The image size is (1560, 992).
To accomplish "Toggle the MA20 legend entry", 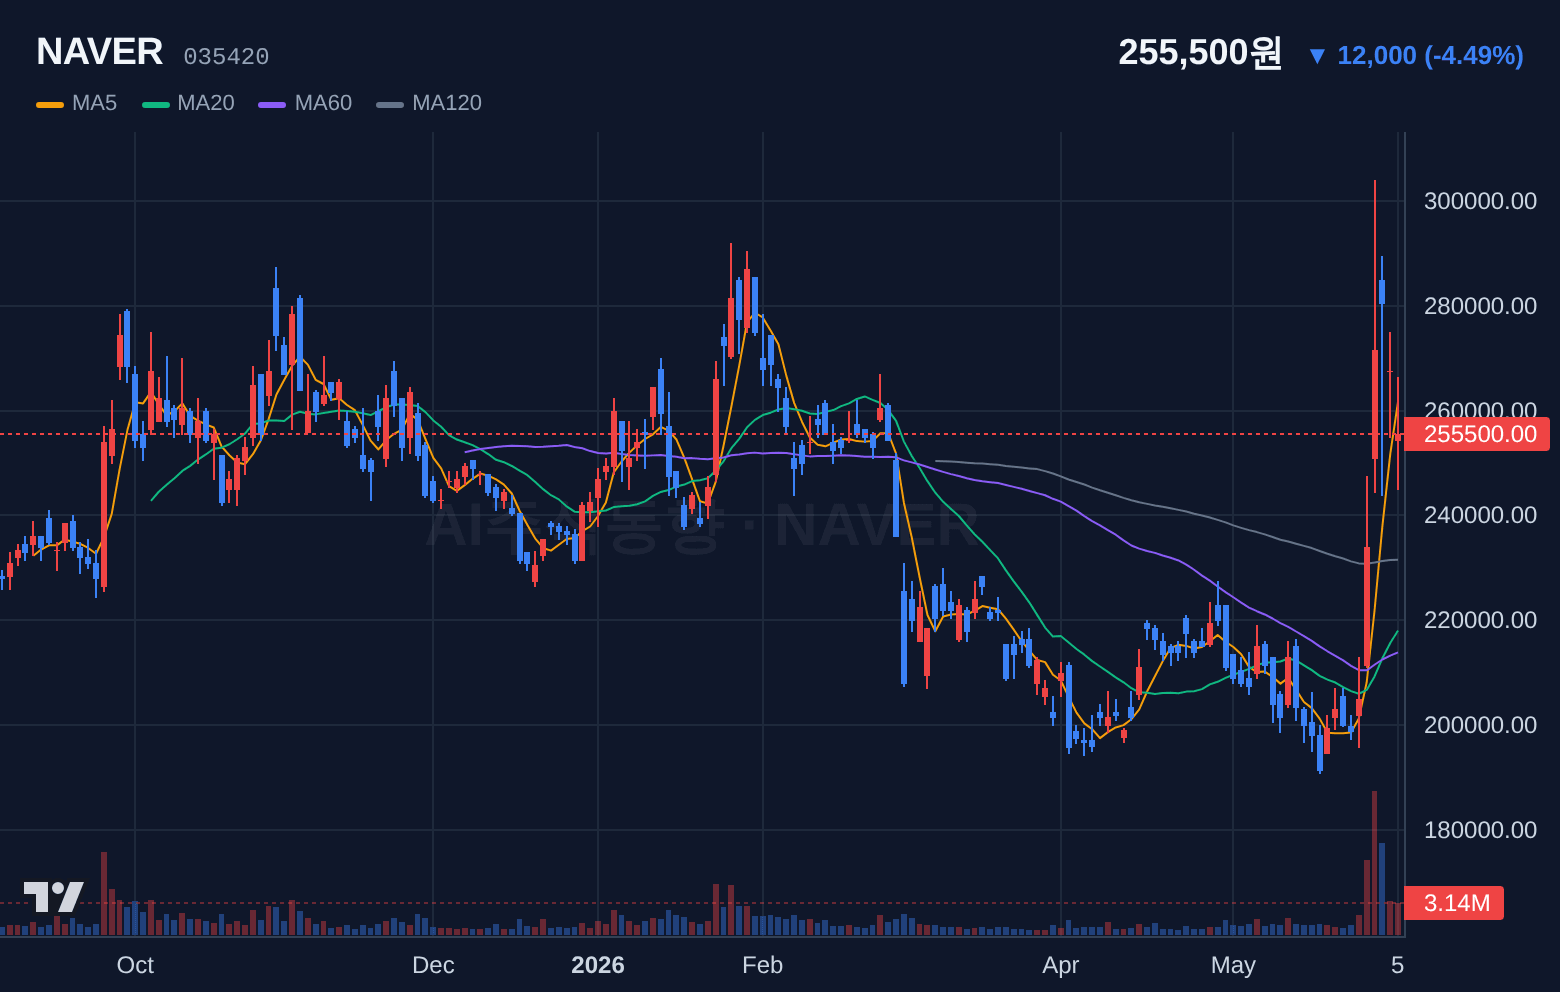I will coord(189,103).
